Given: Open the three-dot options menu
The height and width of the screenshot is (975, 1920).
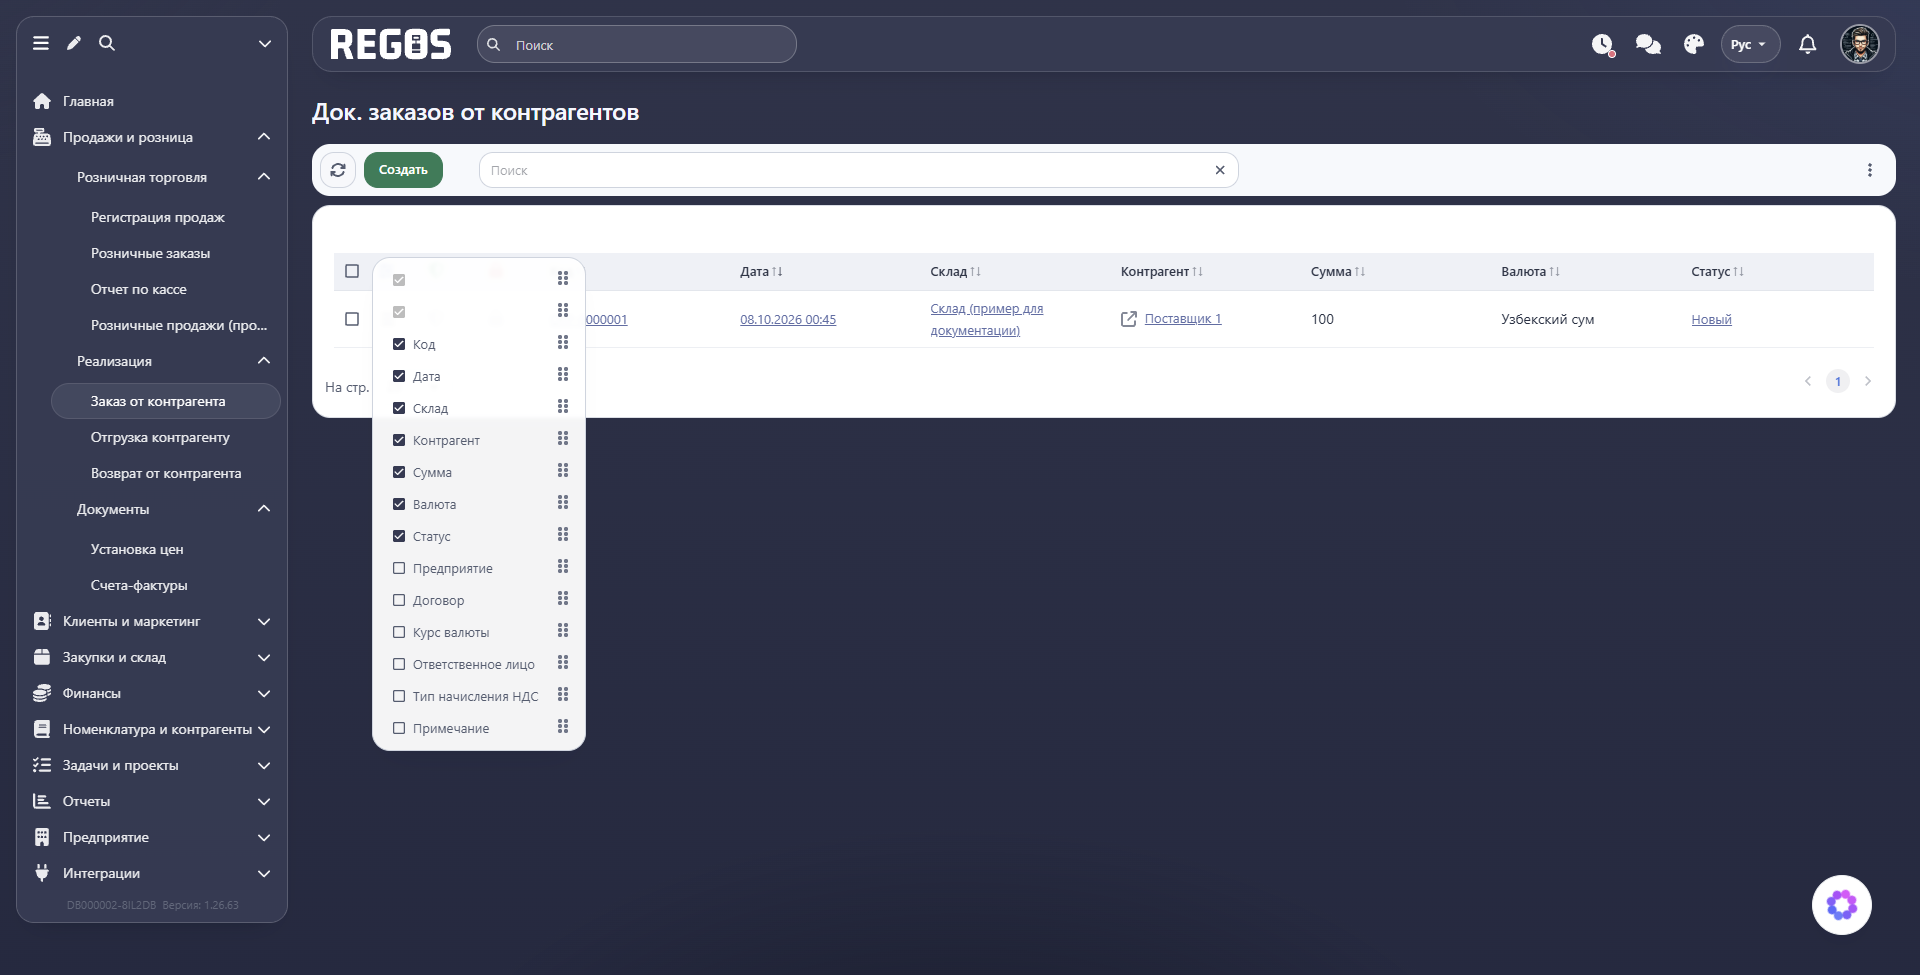Looking at the screenshot, I should (x=1870, y=170).
